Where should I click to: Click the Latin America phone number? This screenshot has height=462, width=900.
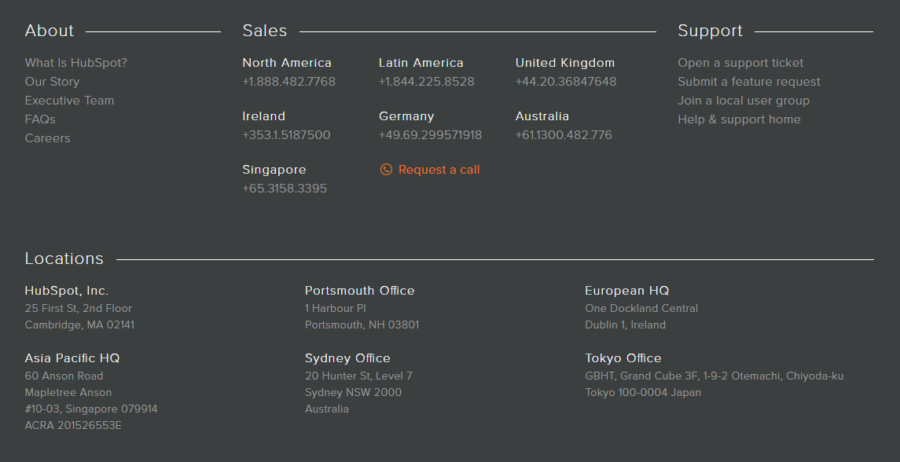click(x=426, y=82)
